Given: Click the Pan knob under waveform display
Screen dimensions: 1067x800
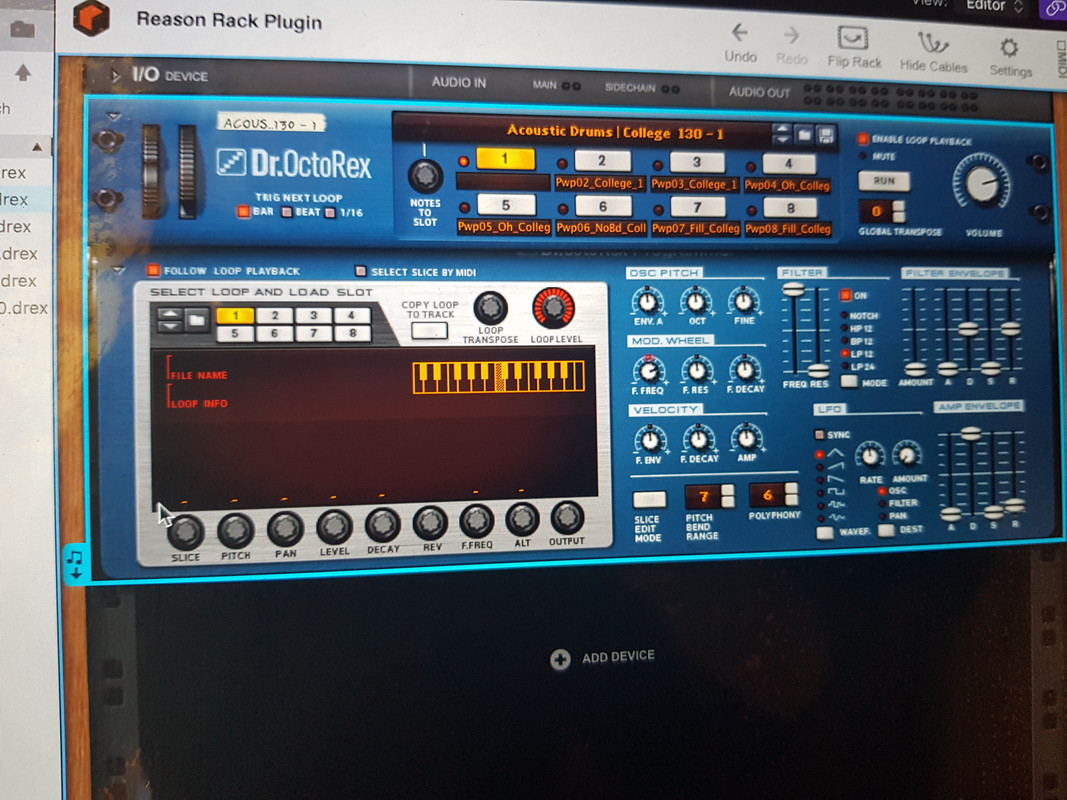Looking at the screenshot, I should click(285, 529).
